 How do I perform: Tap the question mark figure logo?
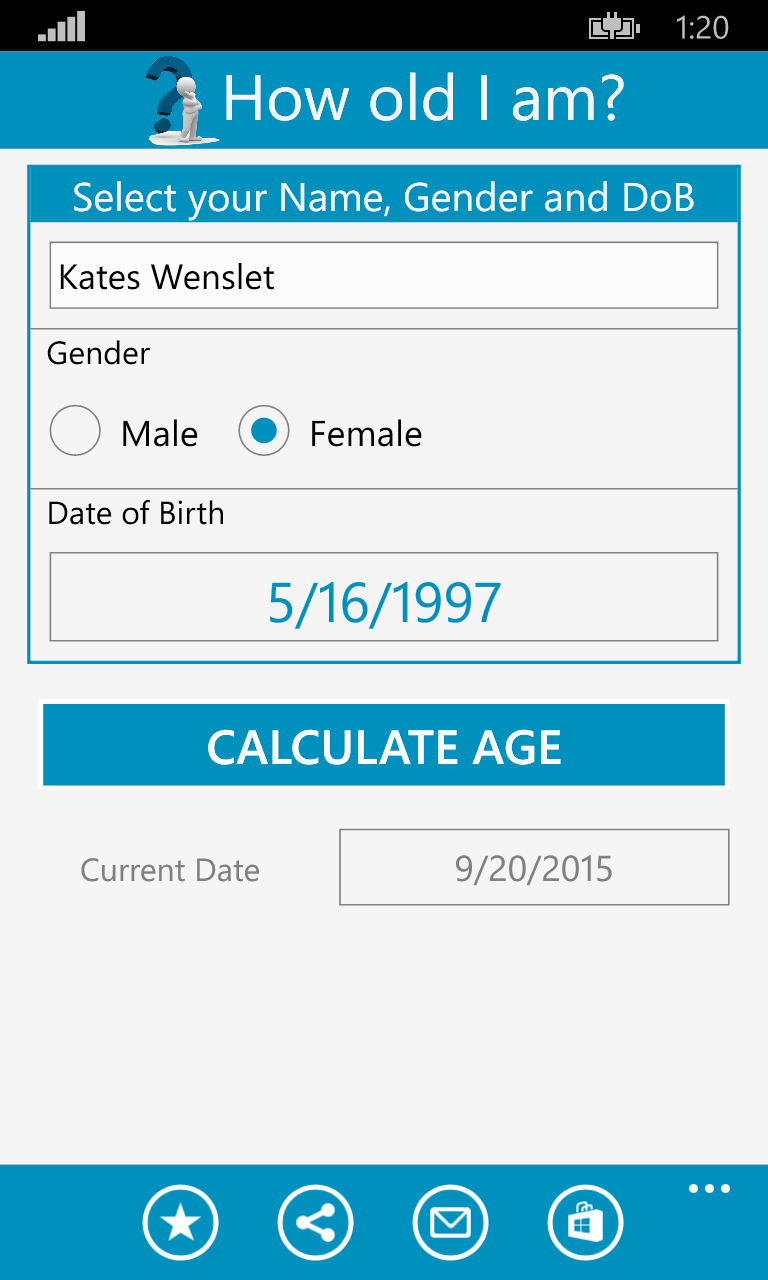(x=180, y=100)
